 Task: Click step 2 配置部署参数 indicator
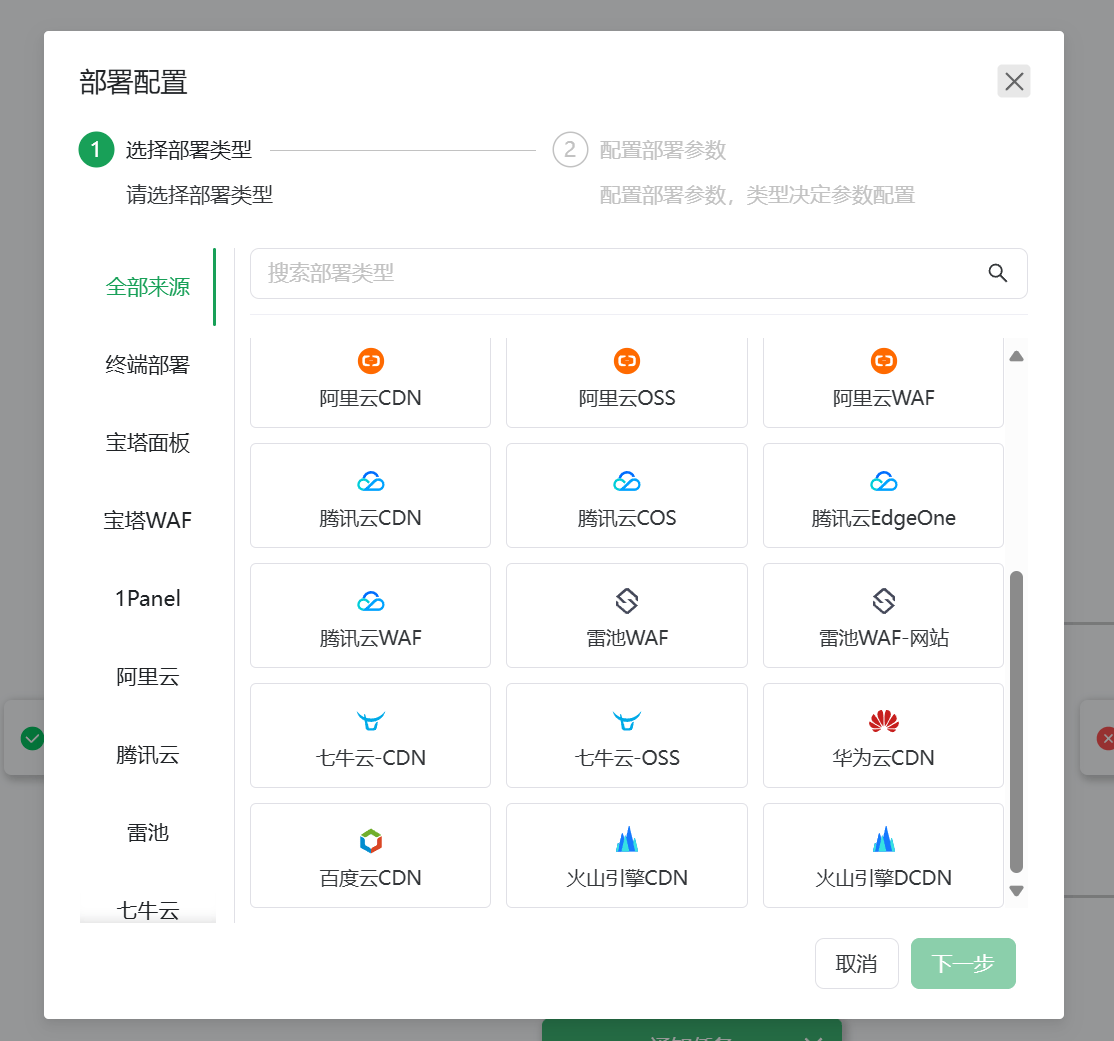[570, 150]
